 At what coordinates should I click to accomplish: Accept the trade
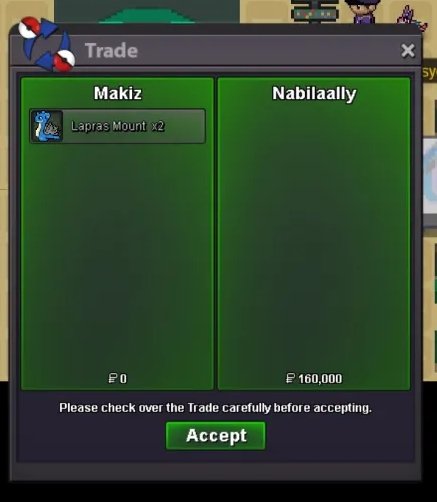pyautogui.click(x=216, y=436)
